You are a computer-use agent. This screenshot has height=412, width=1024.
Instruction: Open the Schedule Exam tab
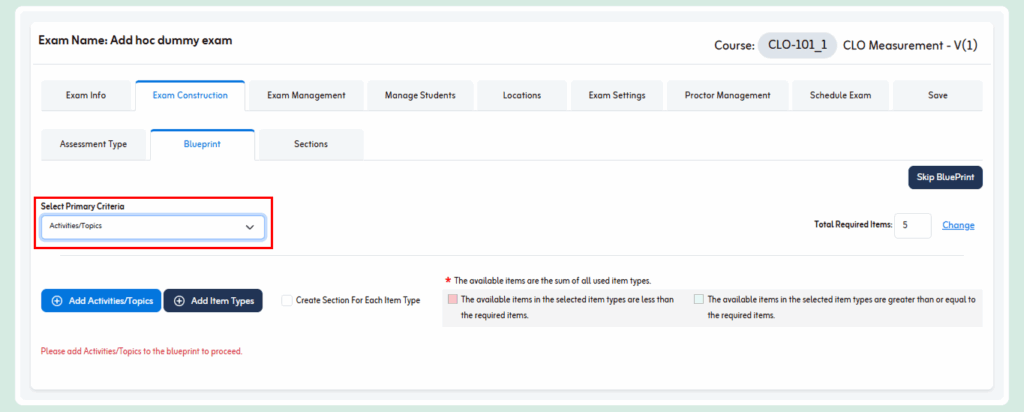[x=840, y=96]
